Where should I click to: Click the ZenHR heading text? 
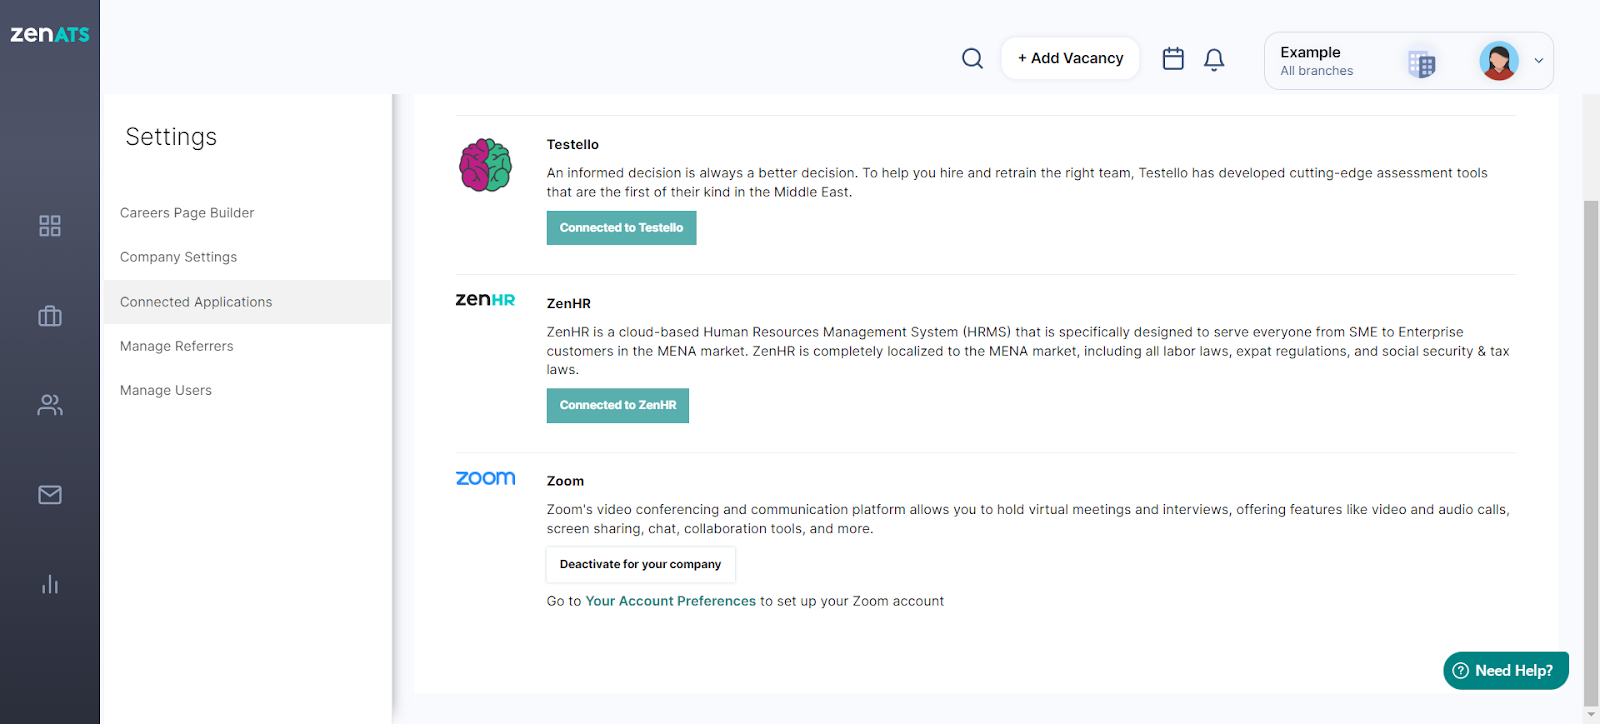tap(568, 304)
